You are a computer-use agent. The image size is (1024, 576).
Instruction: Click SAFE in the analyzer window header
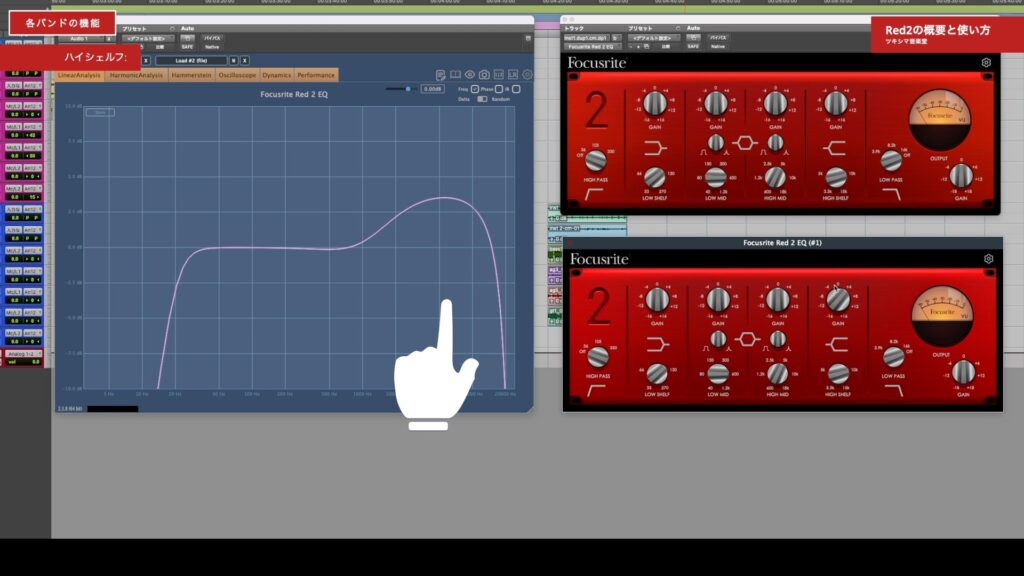click(x=187, y=47)
